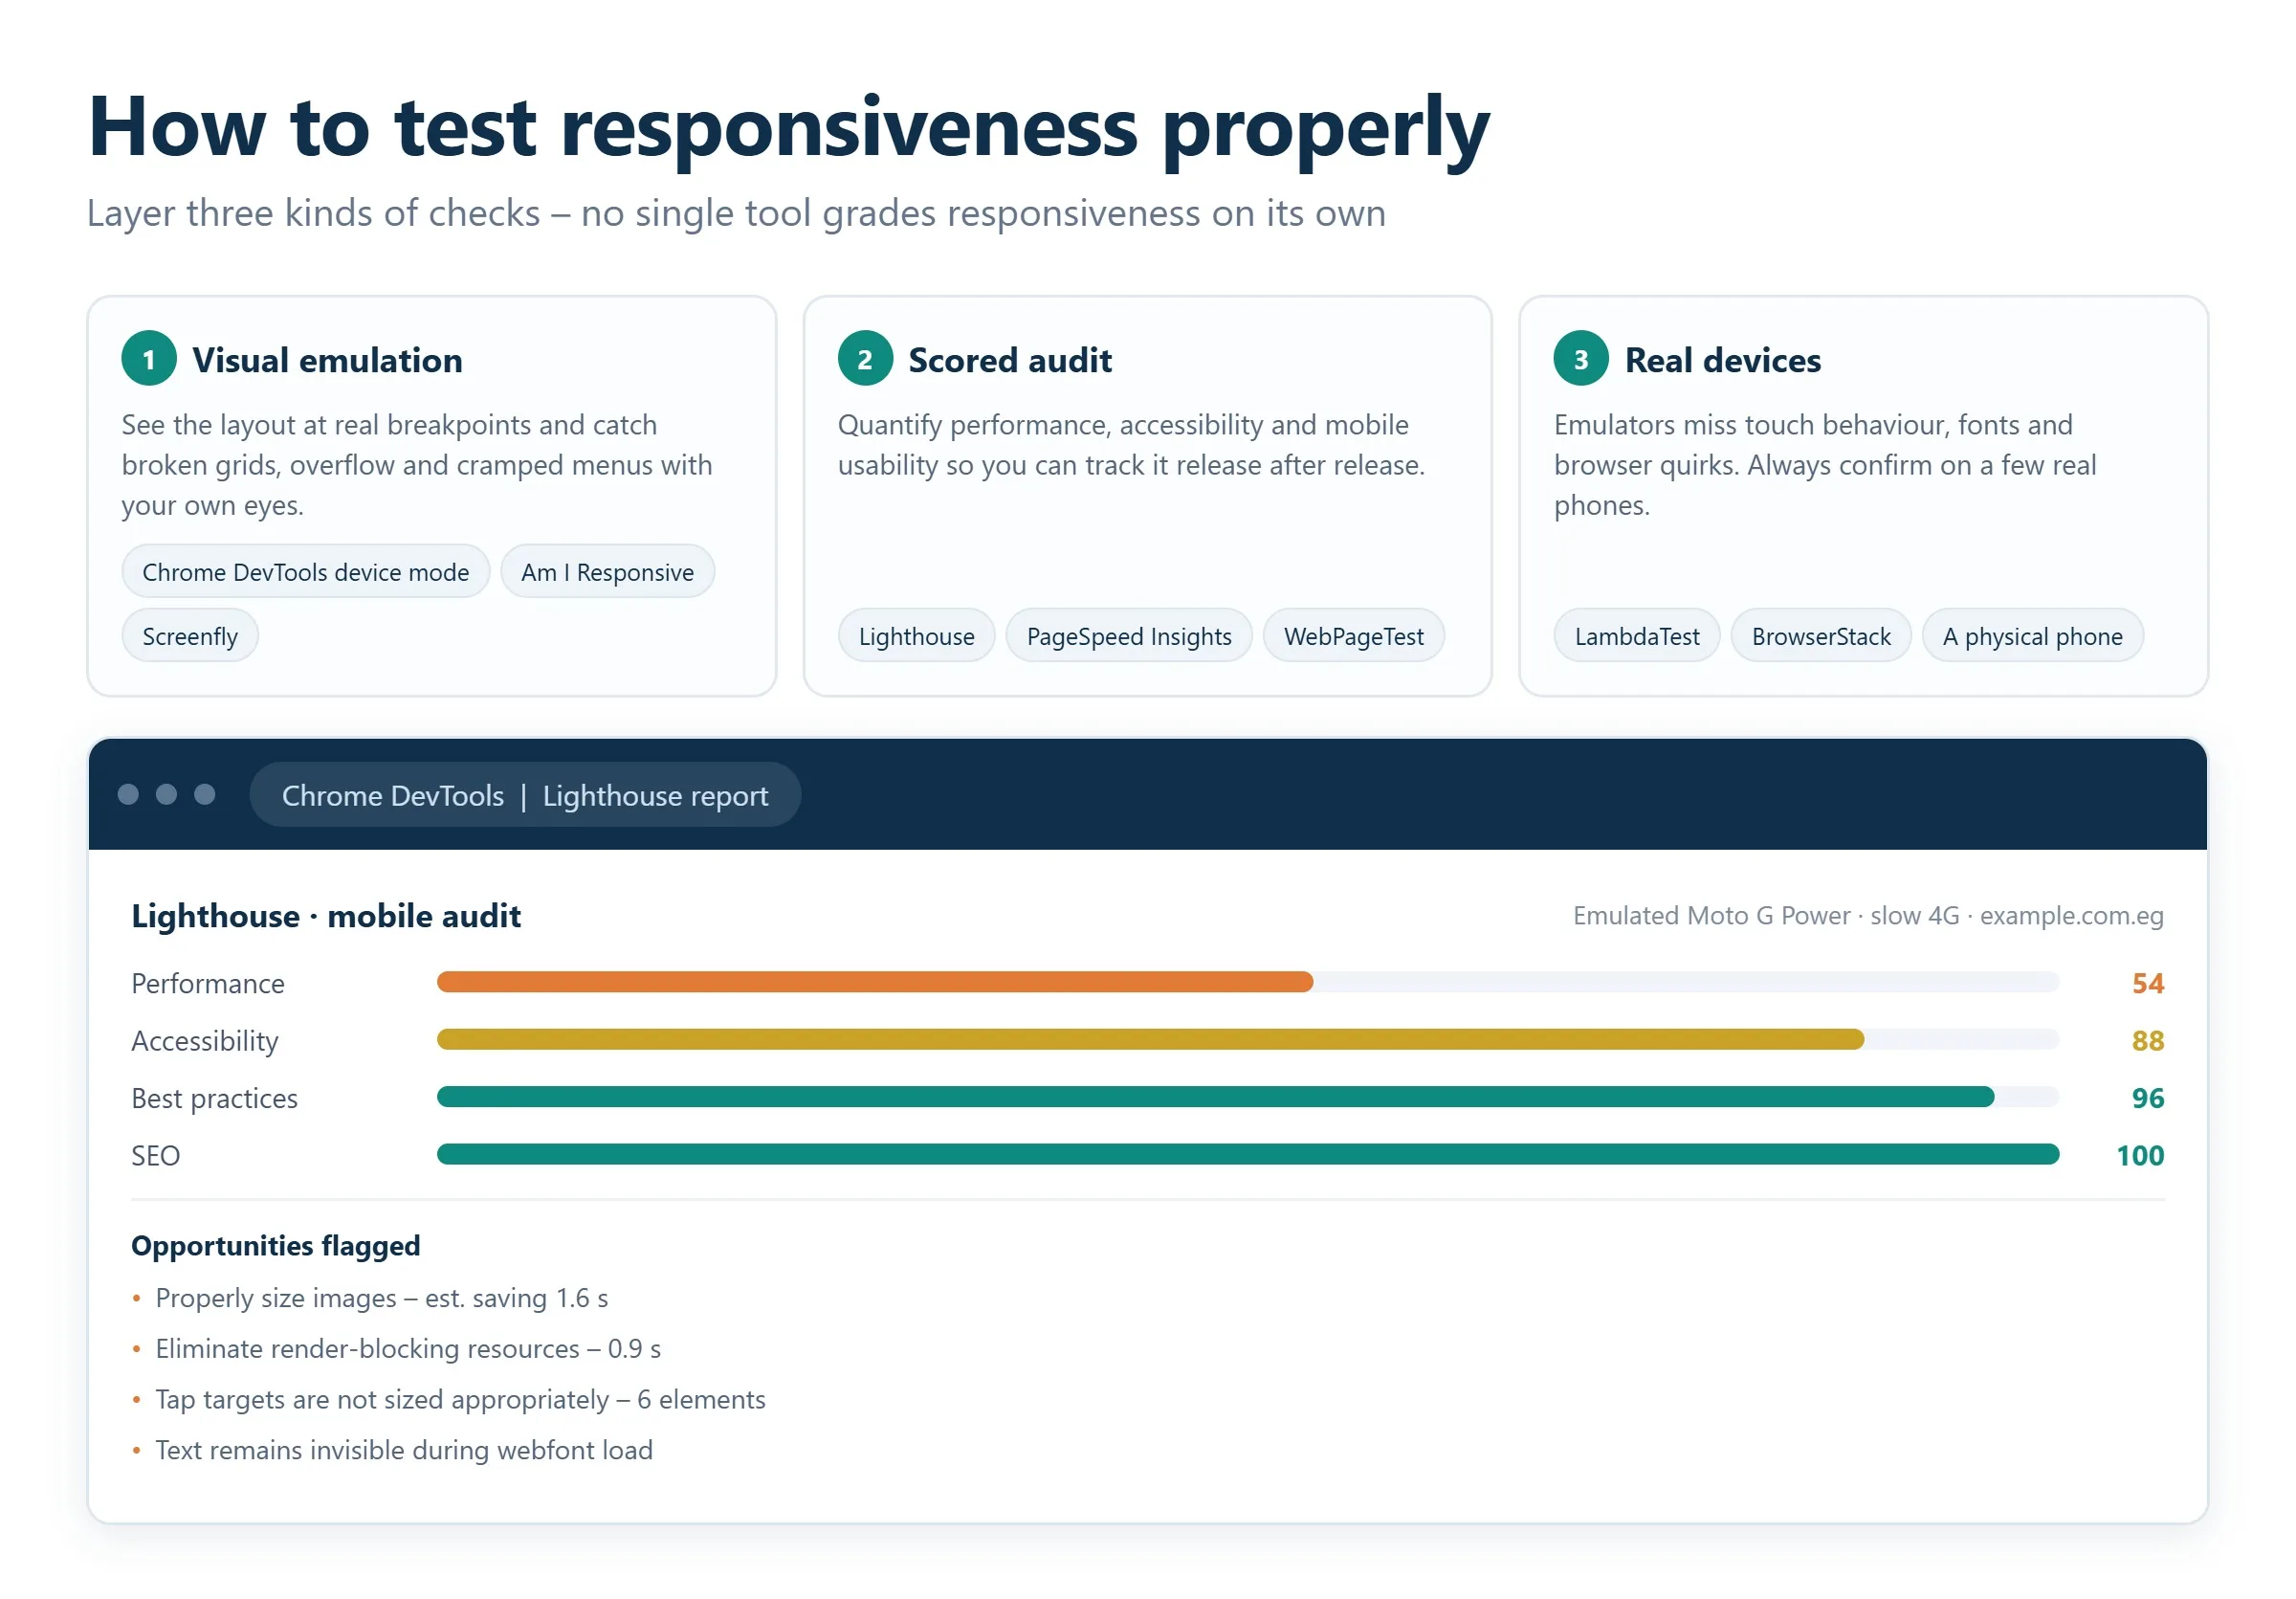
Task: Click the Layer three kinds of checks subtitle
Action: coord(736,213)
